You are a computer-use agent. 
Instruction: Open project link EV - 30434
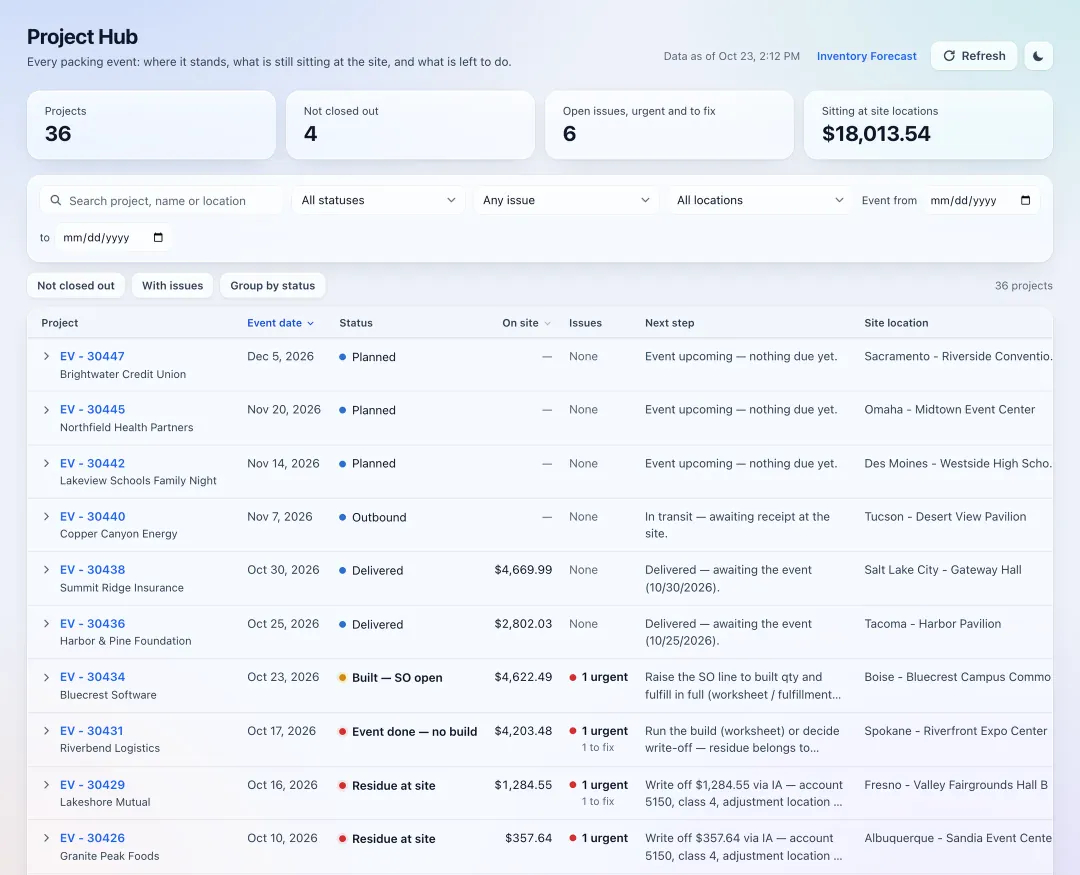click(92, 677)
